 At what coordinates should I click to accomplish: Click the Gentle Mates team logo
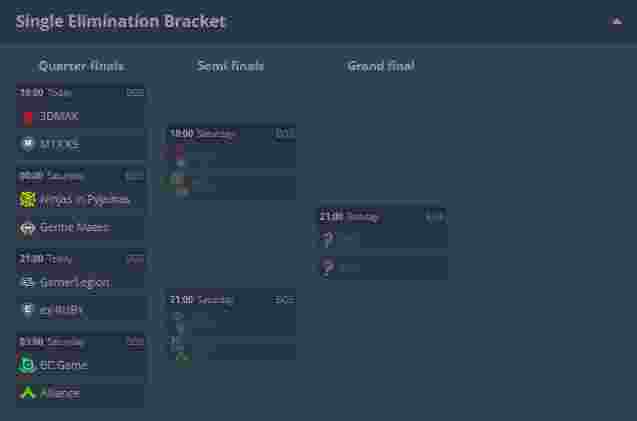[27, 227]
